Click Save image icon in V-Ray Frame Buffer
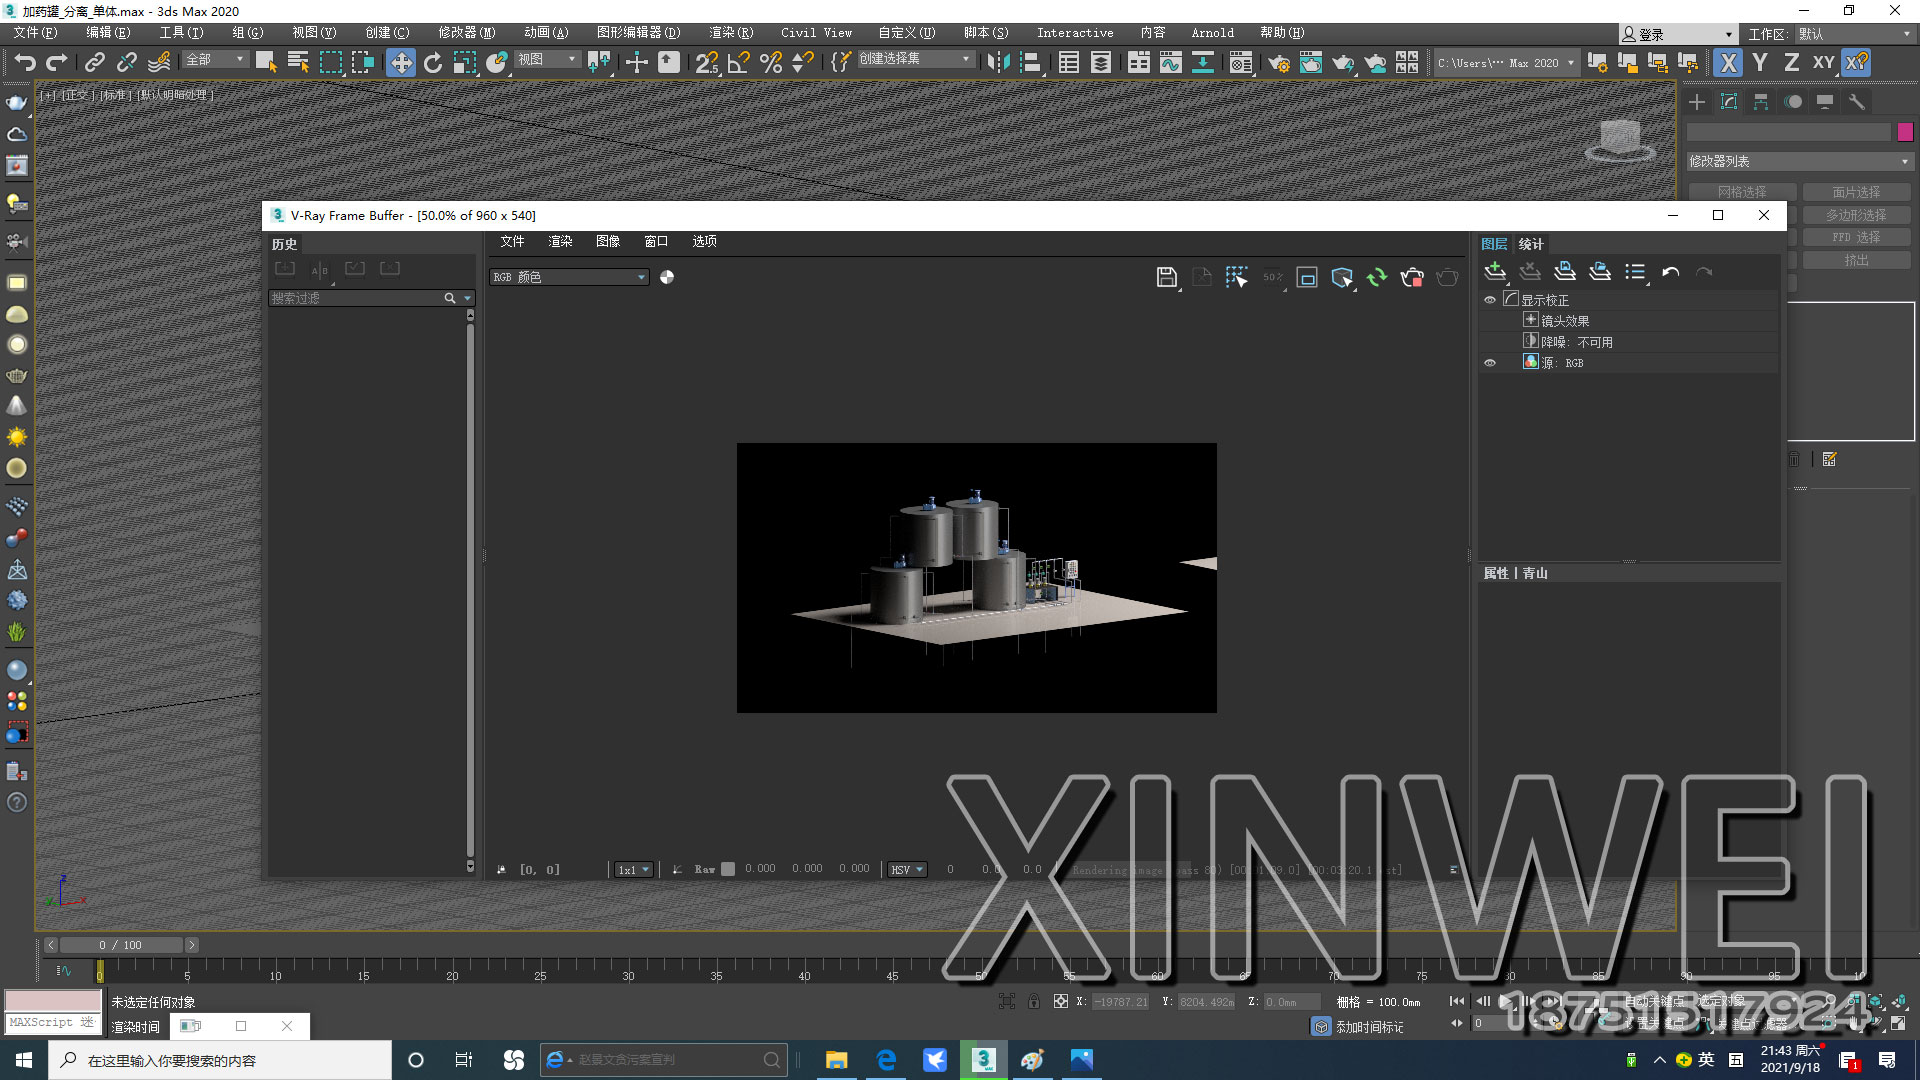Image resolution: width=1920 pixels, height=1080 pixels. click(1166, 277)
